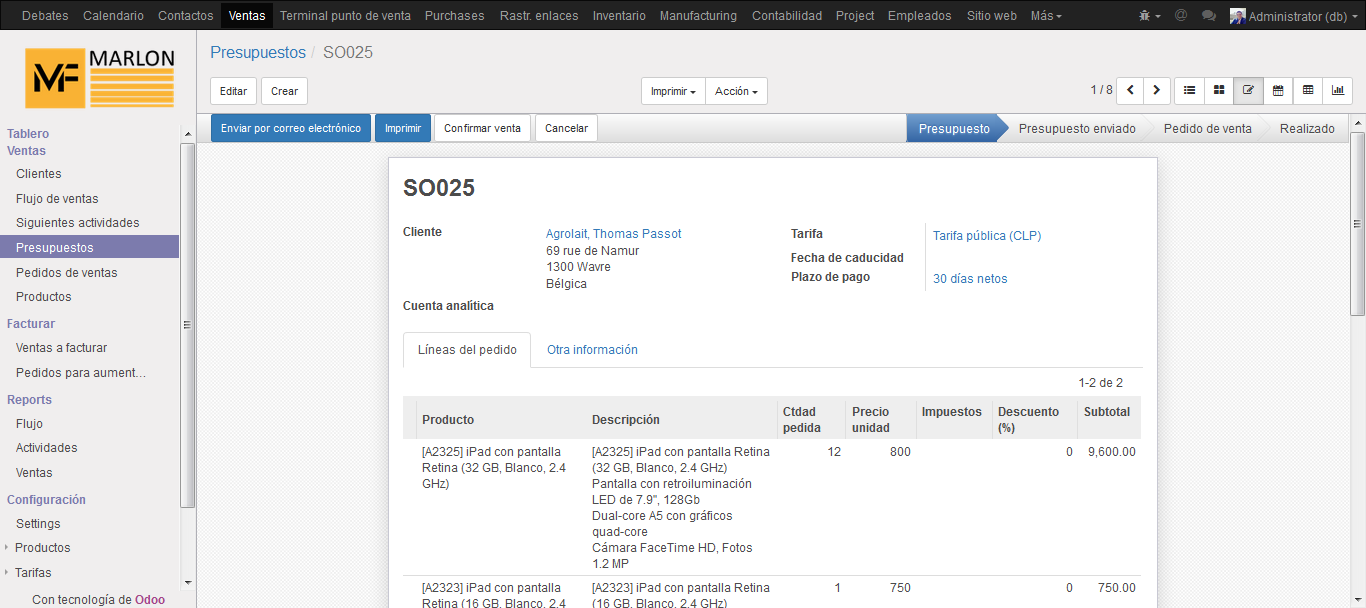Image resolution: width=1366 pixels, height=608 pixels.
Task: Expand the Productos item under Configuración
Action: click(x=42, y=548)
